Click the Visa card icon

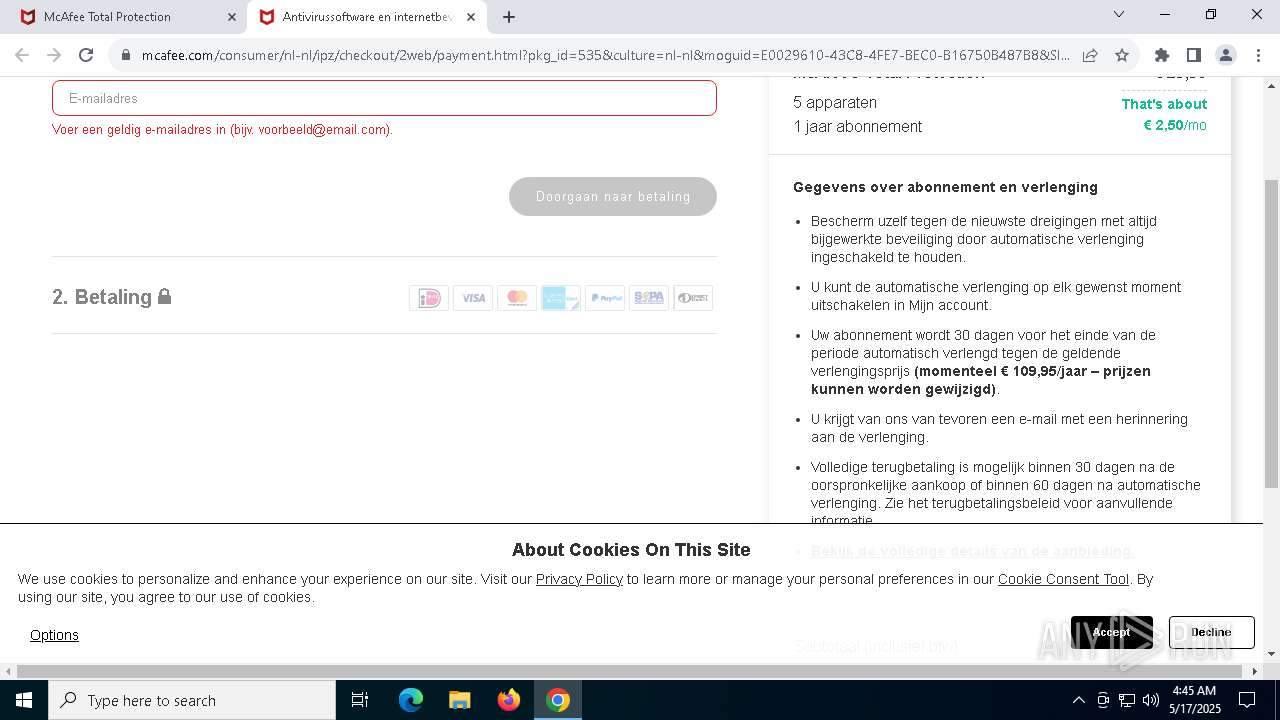[473, 298]
